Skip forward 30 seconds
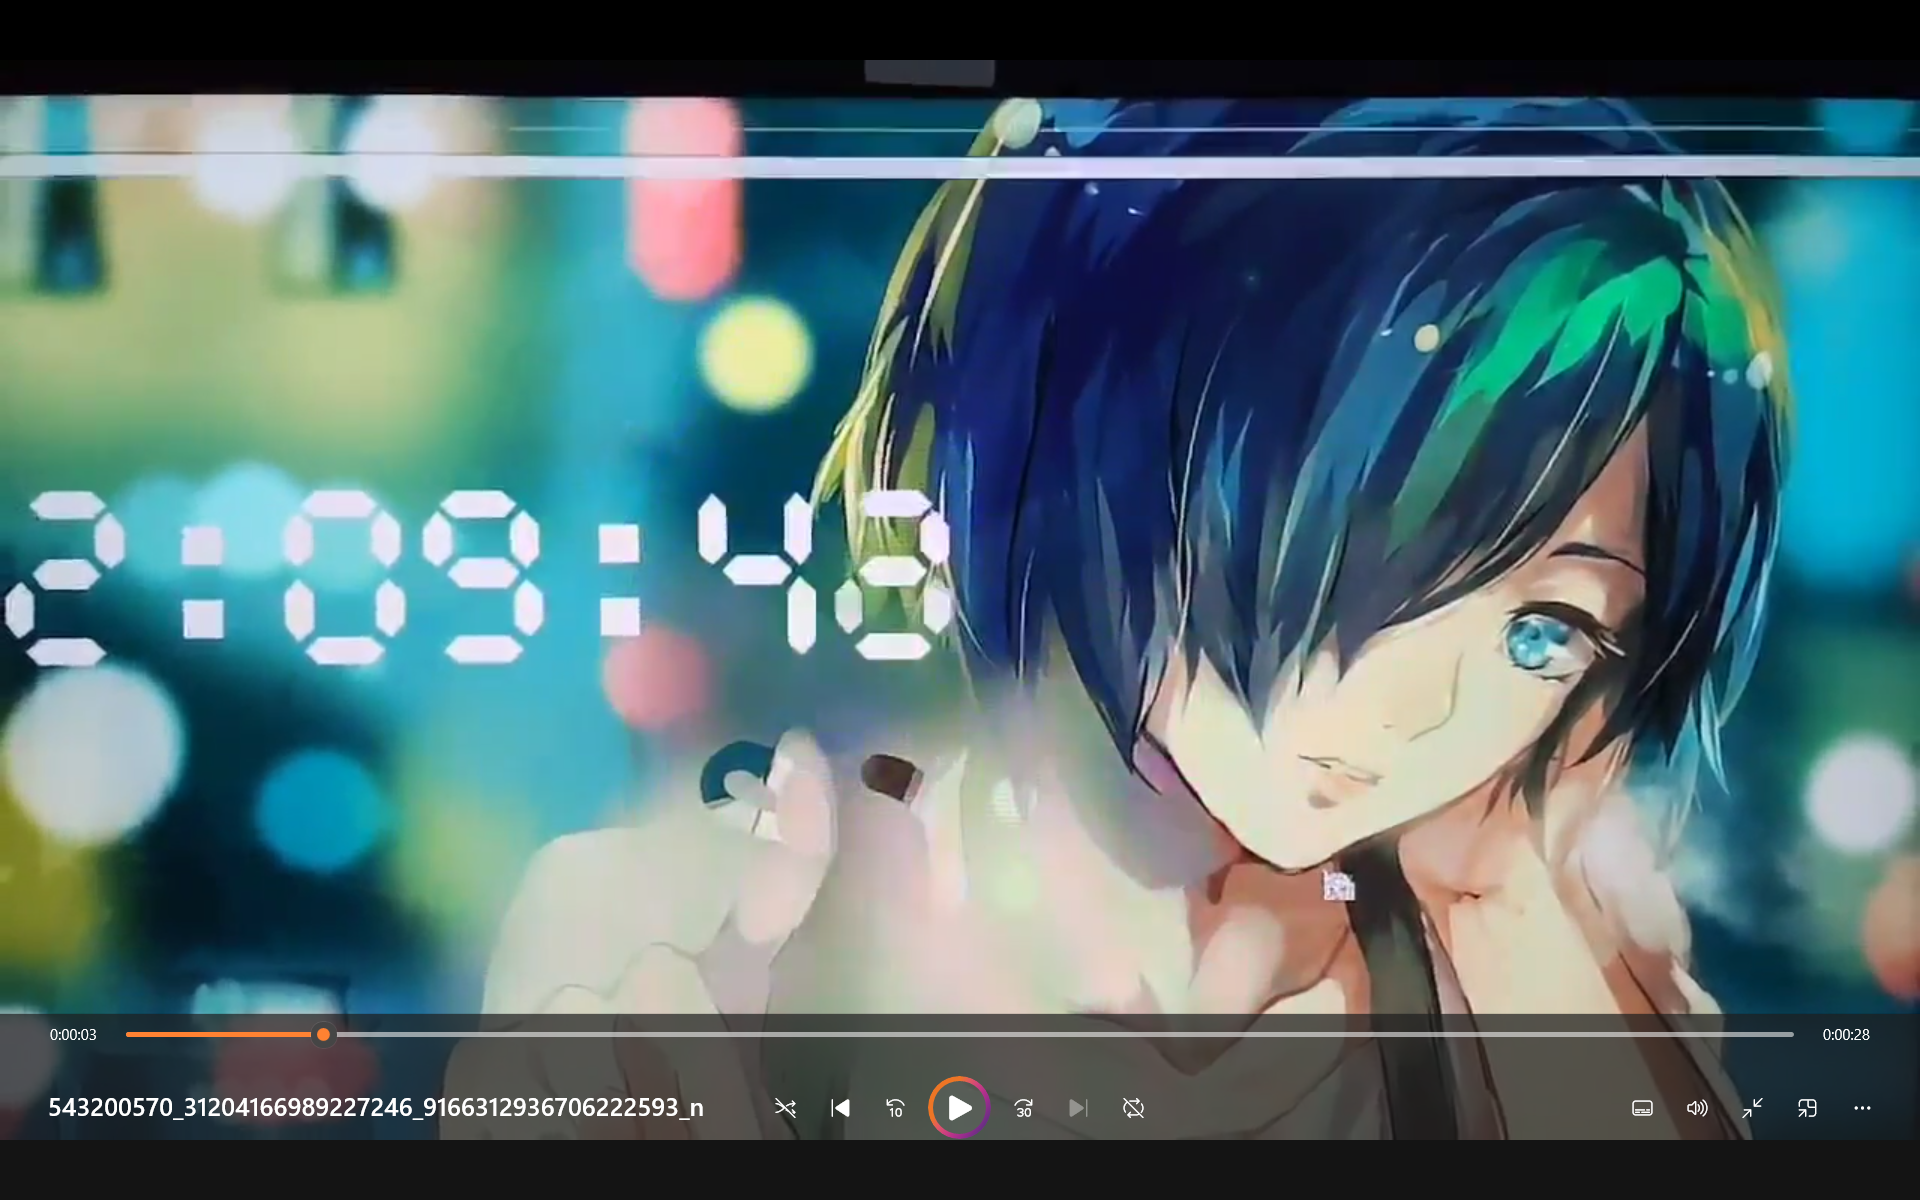Screen dimensions: 1920x1200 (1023, 1108)
